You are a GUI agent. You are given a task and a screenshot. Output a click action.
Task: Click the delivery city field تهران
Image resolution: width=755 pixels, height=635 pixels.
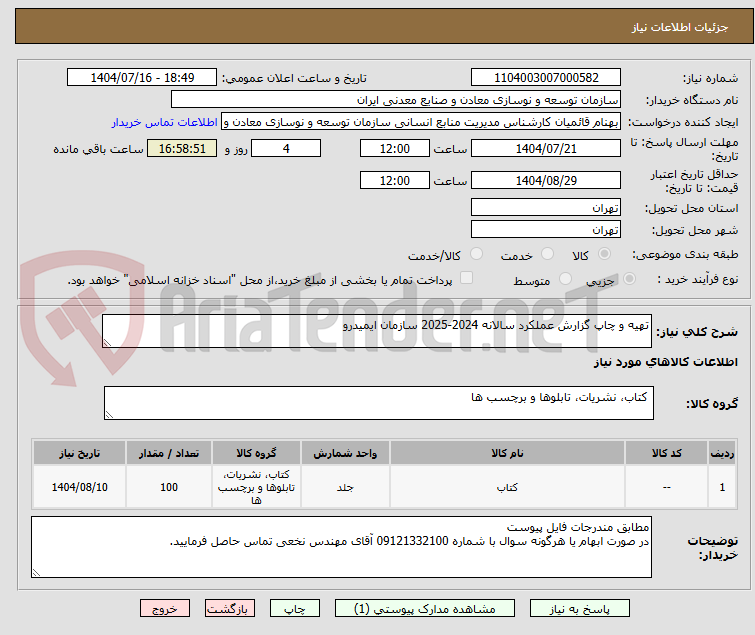pos(546,229)
